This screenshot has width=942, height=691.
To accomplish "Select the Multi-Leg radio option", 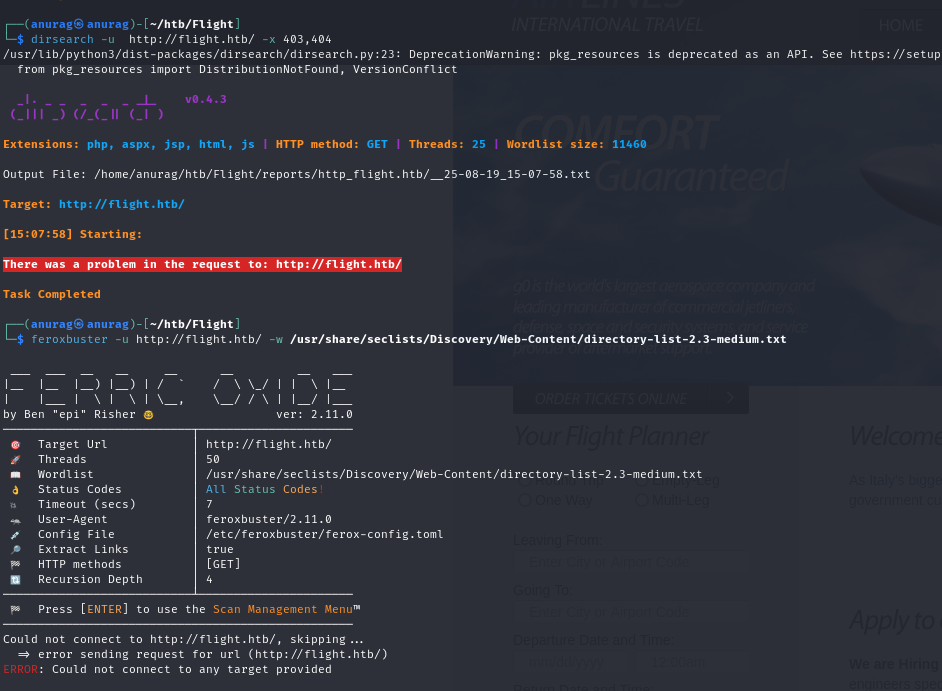I will coord(642,500).
